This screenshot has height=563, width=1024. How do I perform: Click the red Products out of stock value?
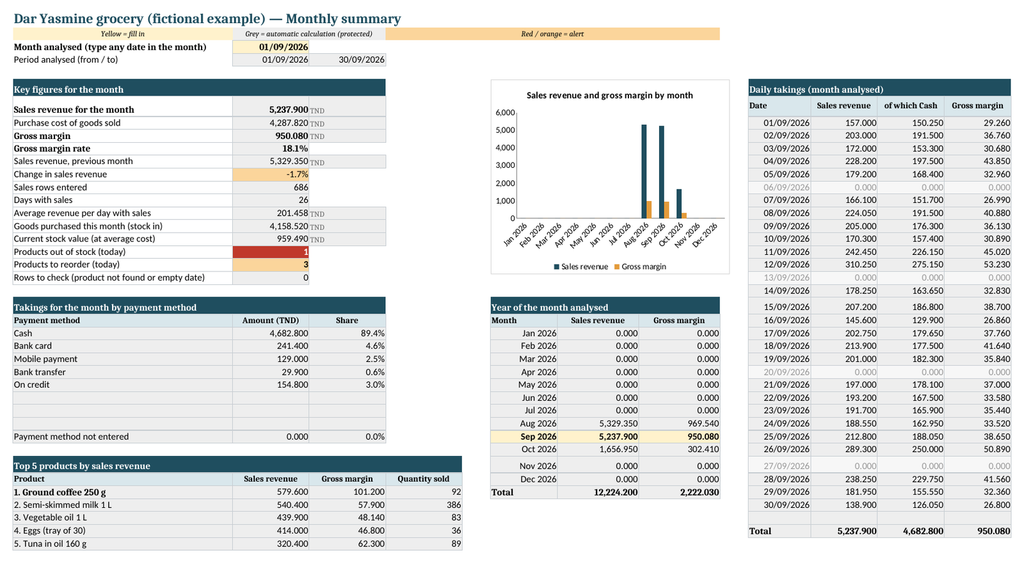[x=270, y=251]
